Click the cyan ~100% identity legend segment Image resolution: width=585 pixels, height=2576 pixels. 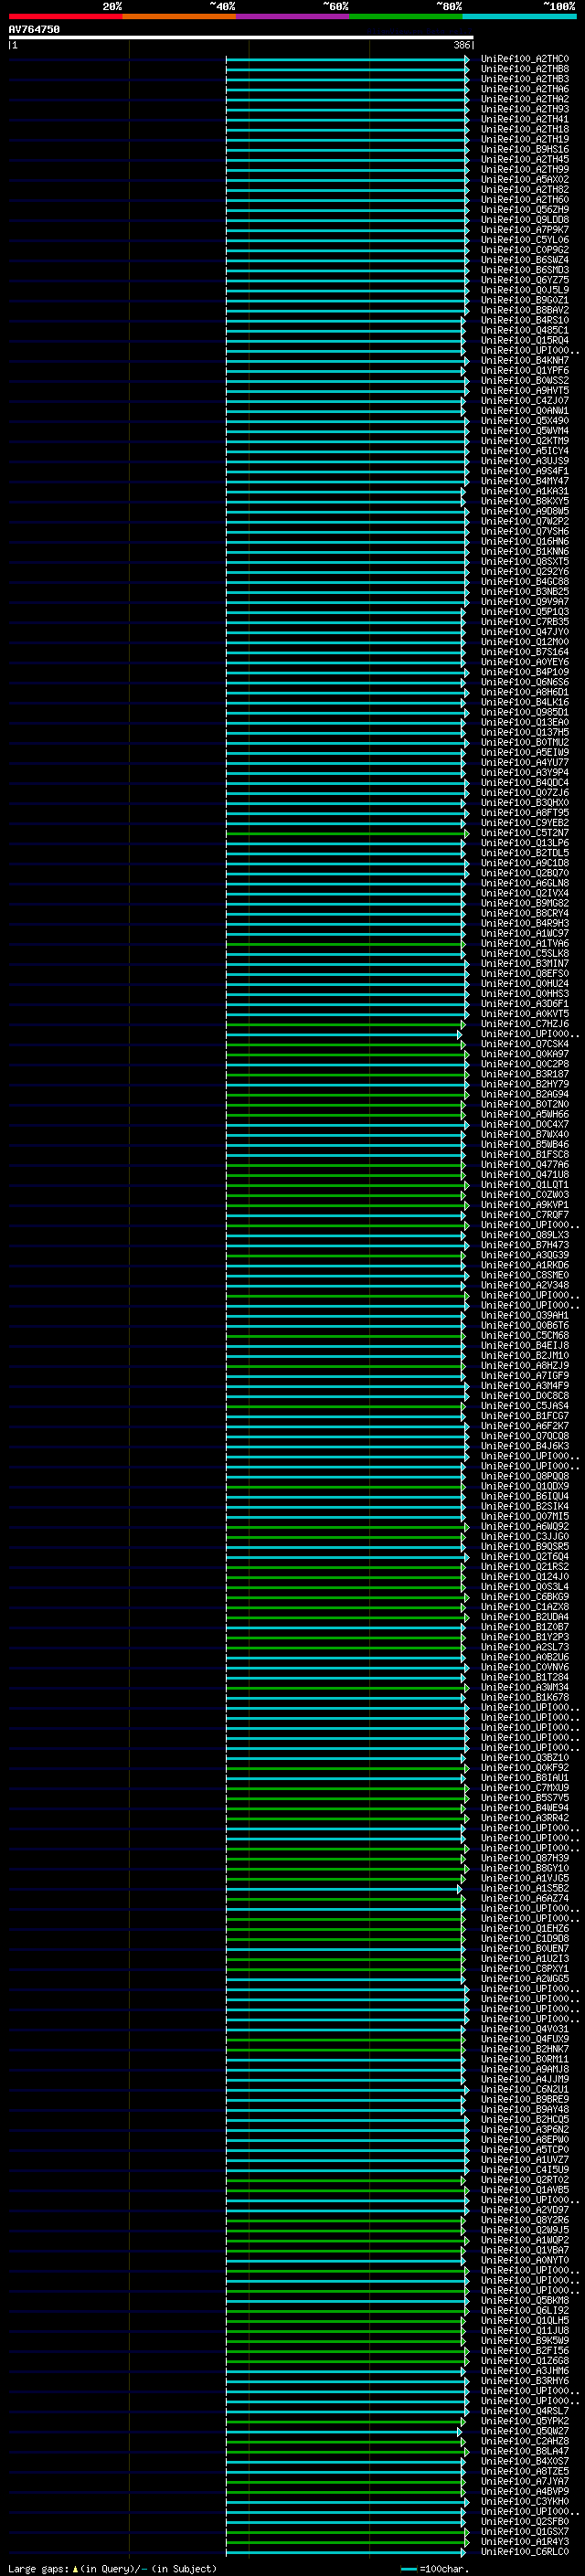point(518,16)
